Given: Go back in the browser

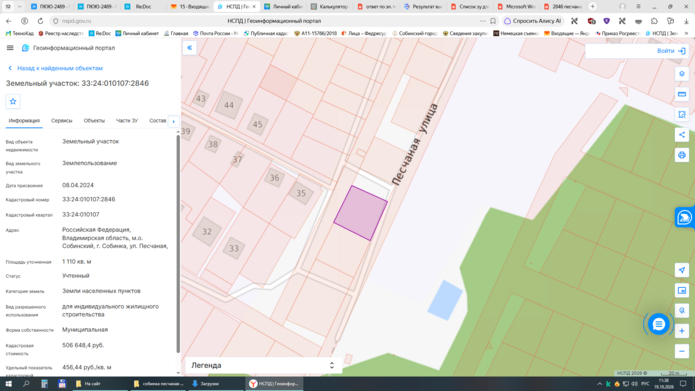Looking at the screenshot, I should tap(8, 21).
